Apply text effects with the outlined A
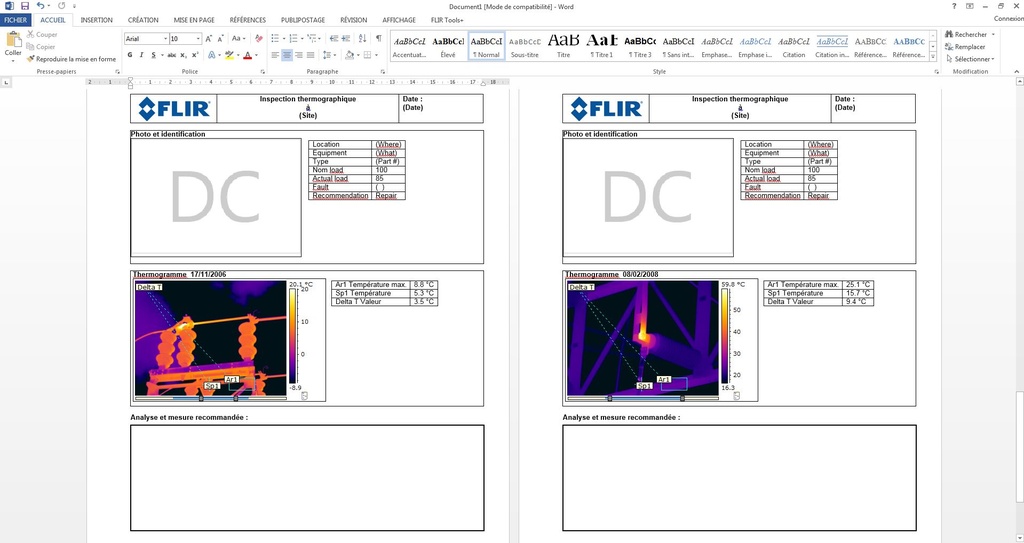Image resolution: width=1024 pixels, height=543 pixels. 212,56
